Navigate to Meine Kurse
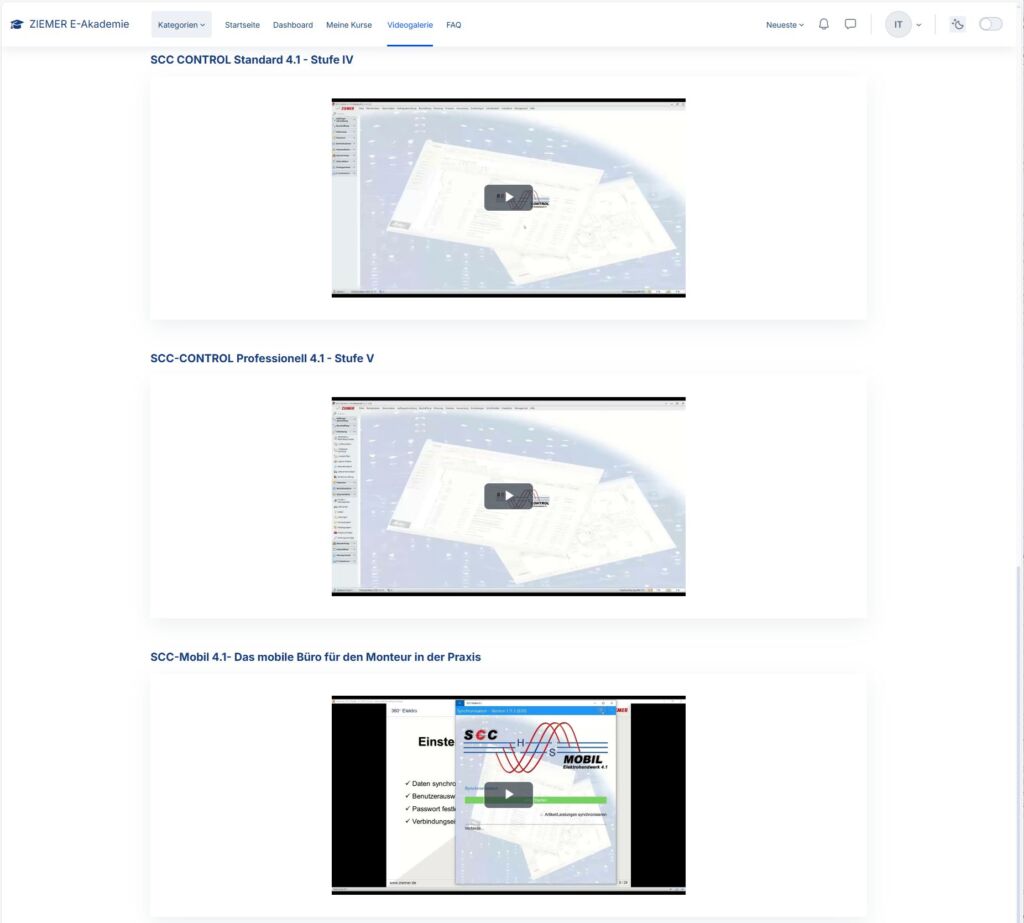The image size is (1024, 923). (x=349, y=25)
